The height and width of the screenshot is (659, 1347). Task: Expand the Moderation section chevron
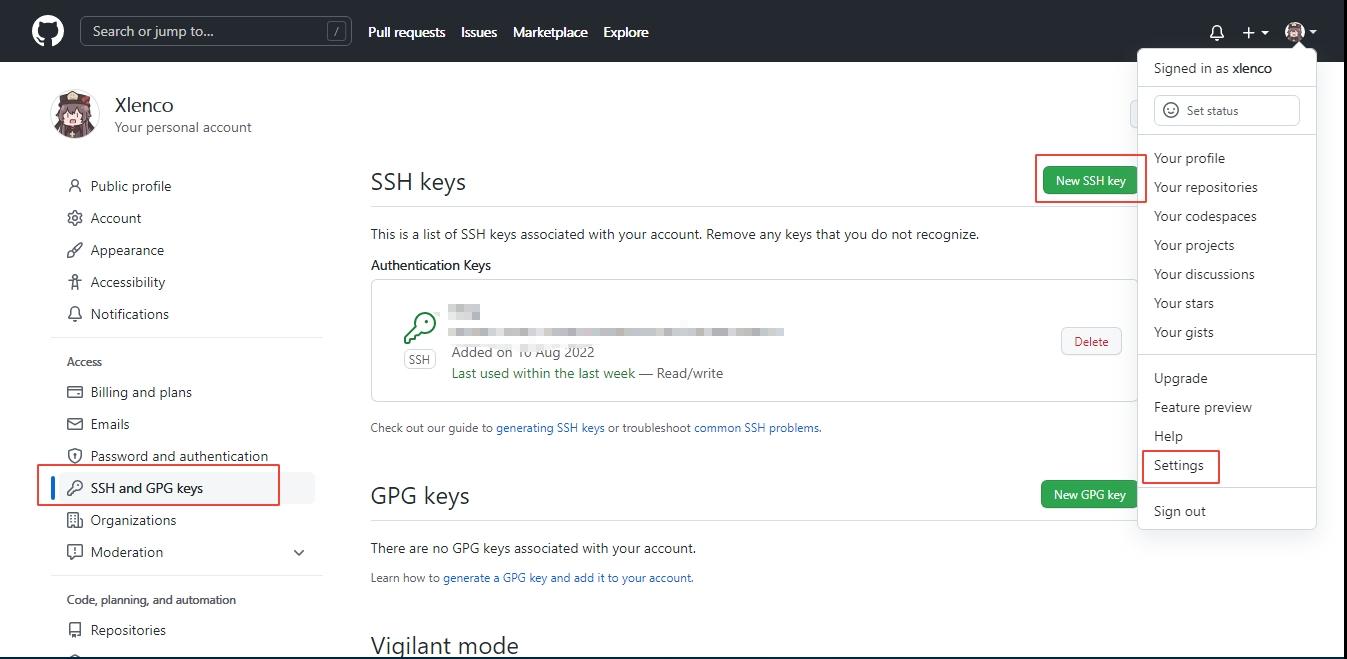pyautogui.click(x=299, y=552)
